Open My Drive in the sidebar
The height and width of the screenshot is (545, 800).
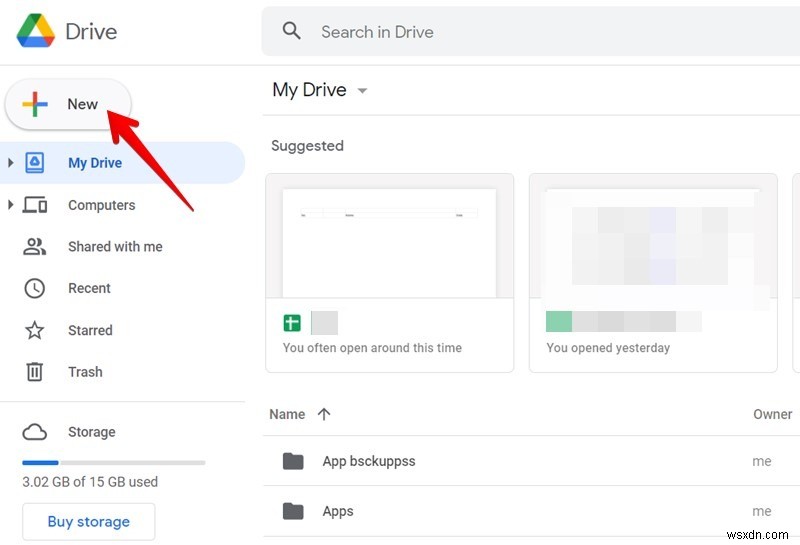point(95,163)
